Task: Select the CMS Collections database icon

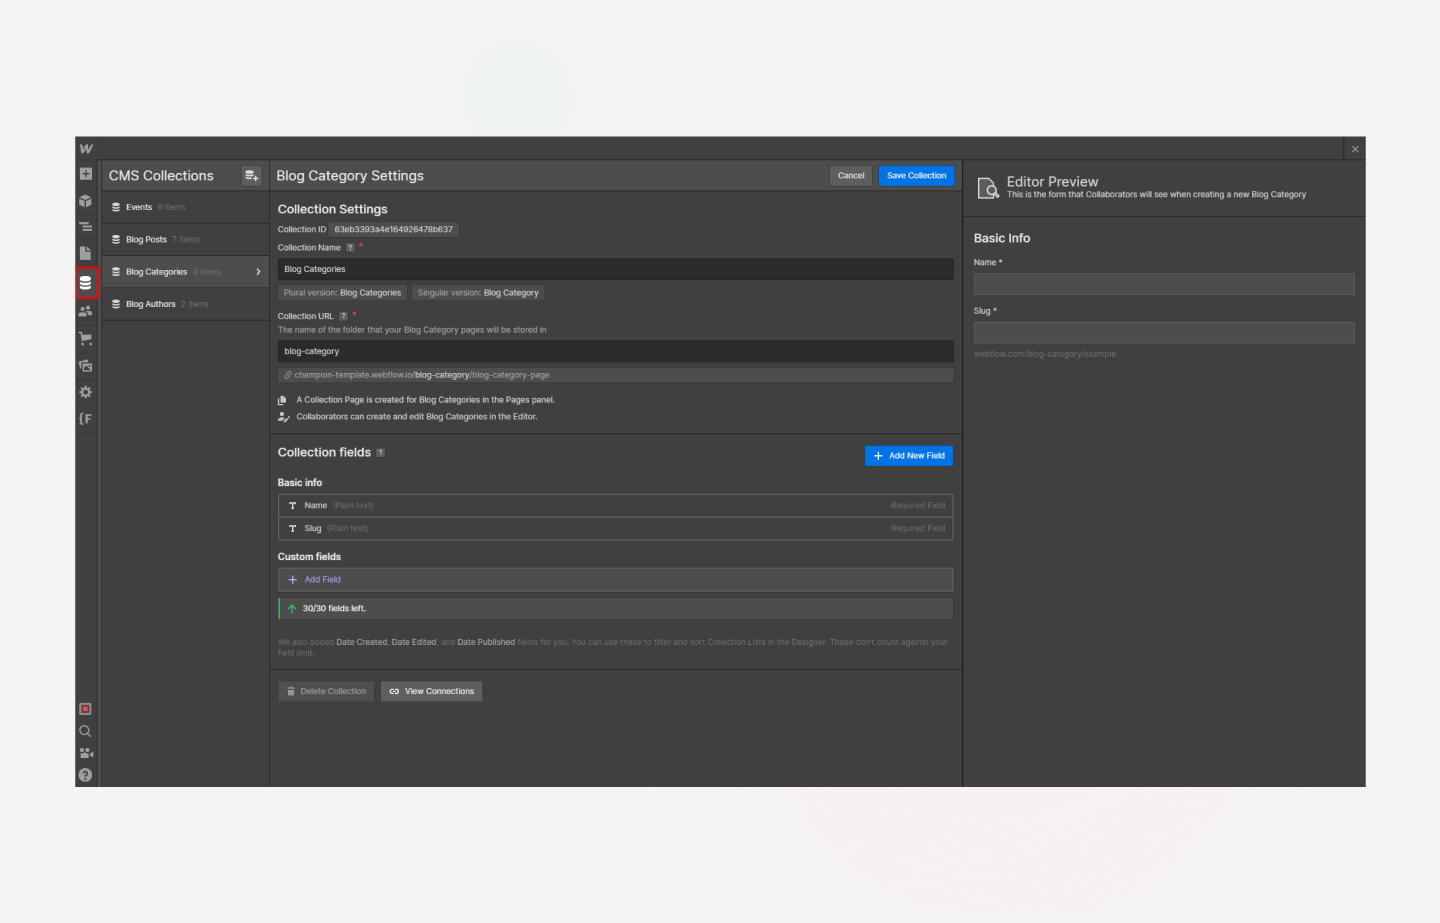Action: [85, 282]
